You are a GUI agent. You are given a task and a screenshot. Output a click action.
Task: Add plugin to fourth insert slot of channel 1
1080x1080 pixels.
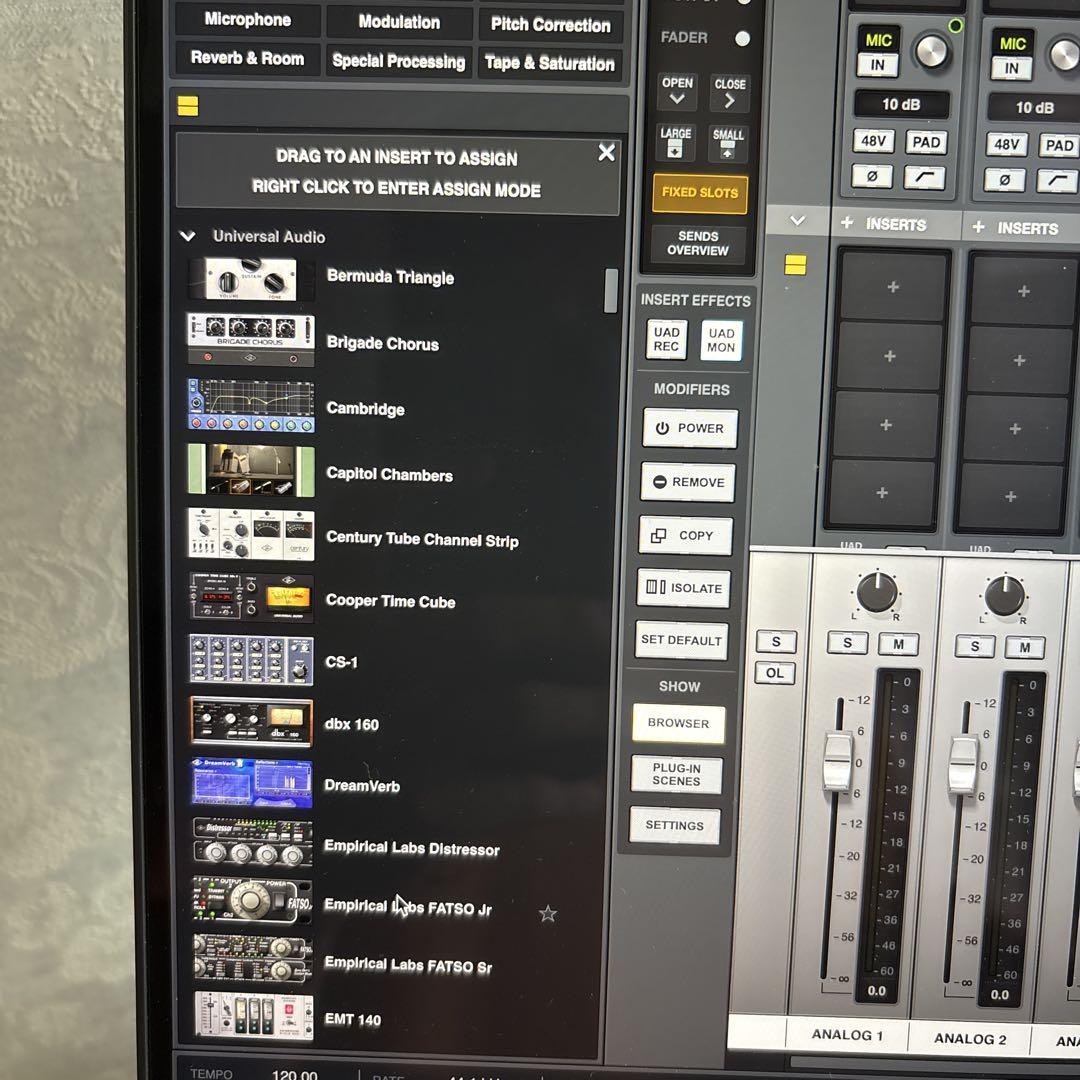(x=882, y=493)
